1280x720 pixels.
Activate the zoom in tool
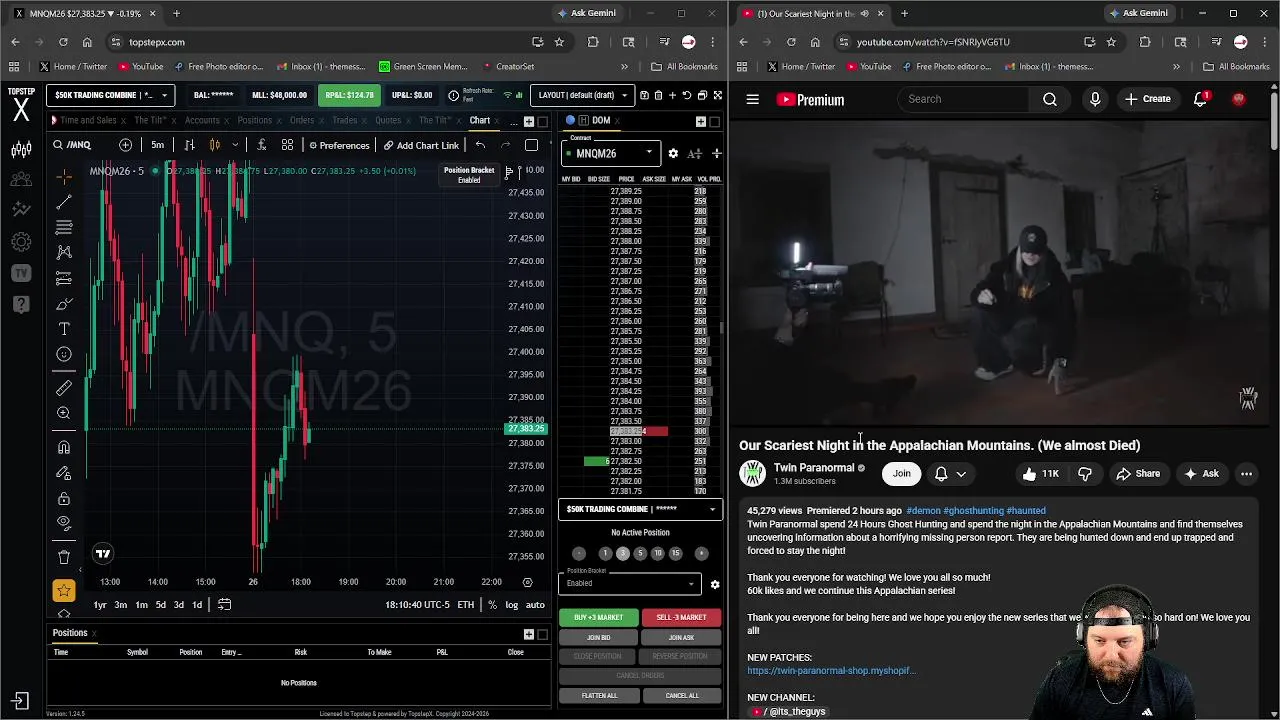coord(64,413)
